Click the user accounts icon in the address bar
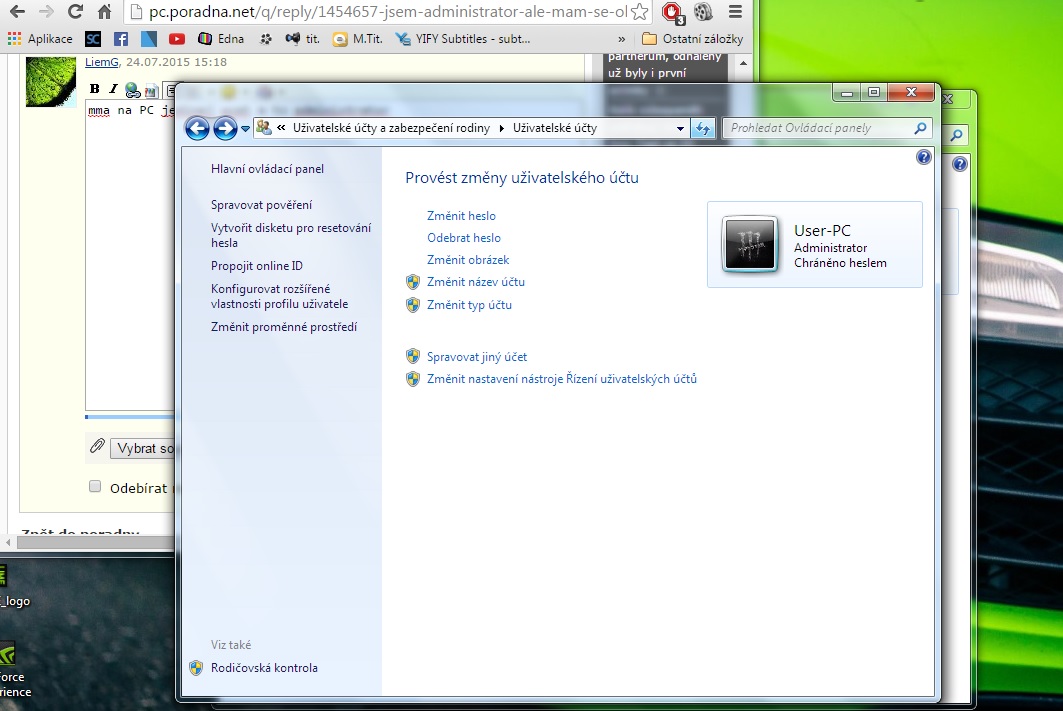 (264, 127)
